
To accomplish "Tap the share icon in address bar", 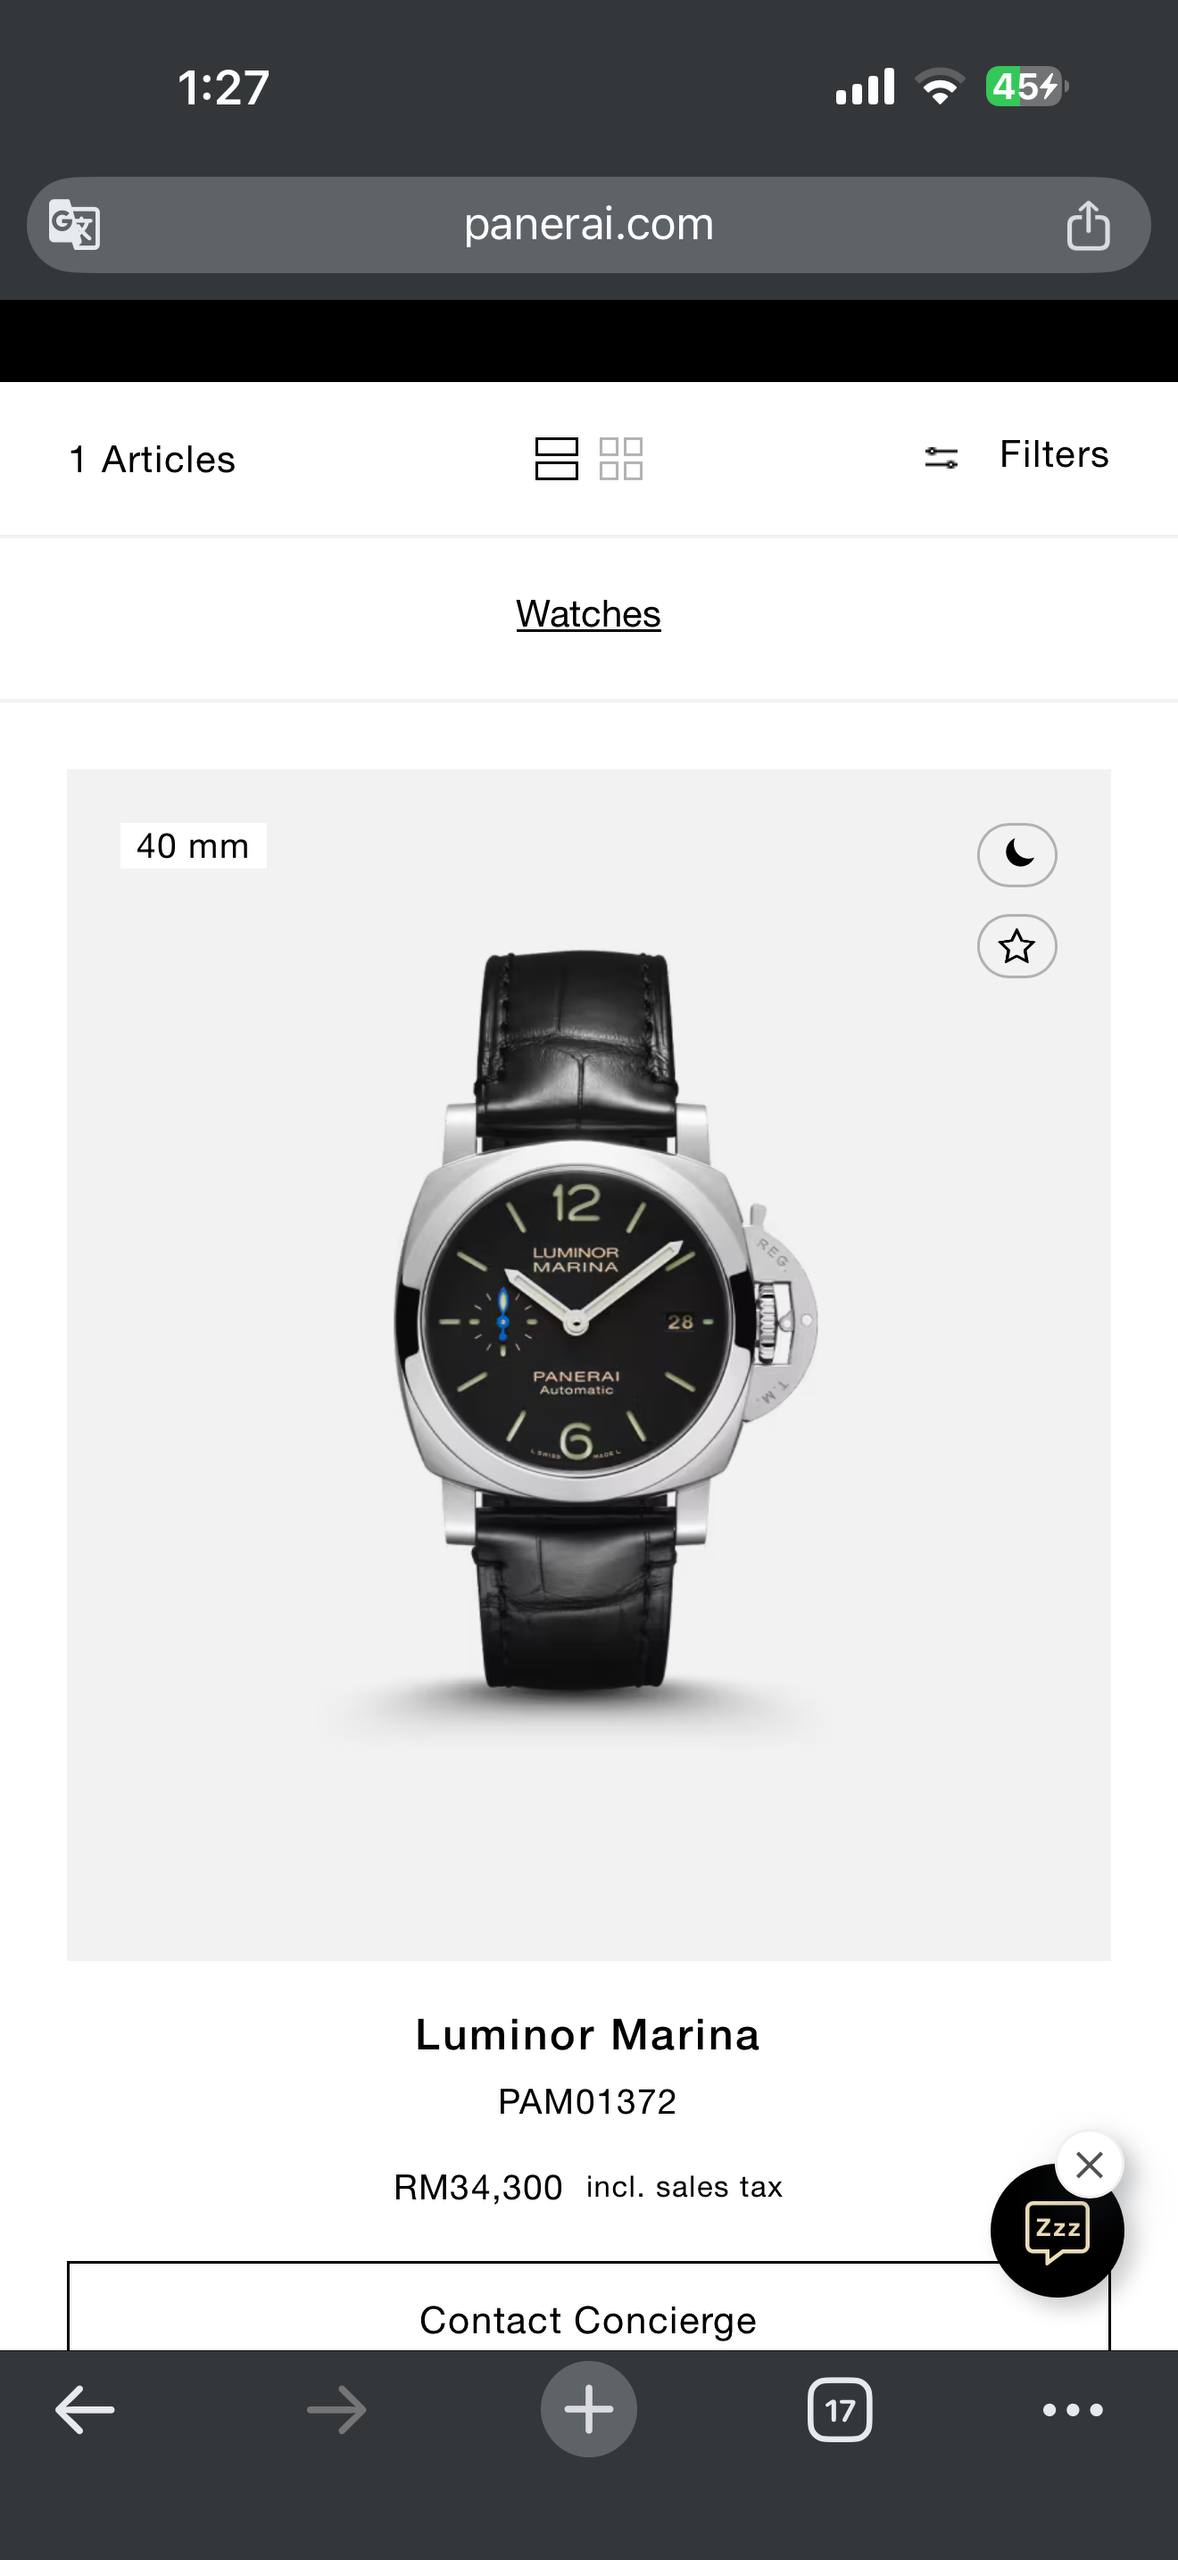I will click(1087, 224).
